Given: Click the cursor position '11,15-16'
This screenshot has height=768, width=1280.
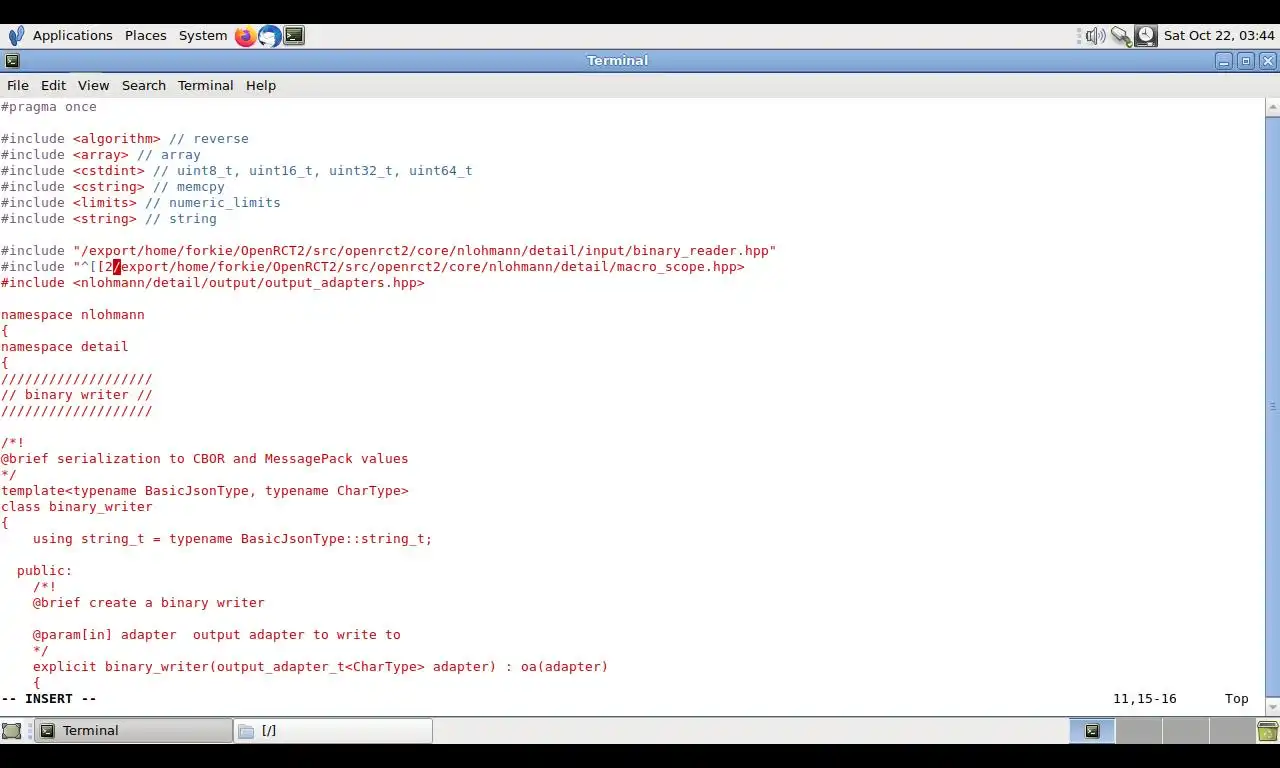Looking at the screenshot, I should [1145, 699].
